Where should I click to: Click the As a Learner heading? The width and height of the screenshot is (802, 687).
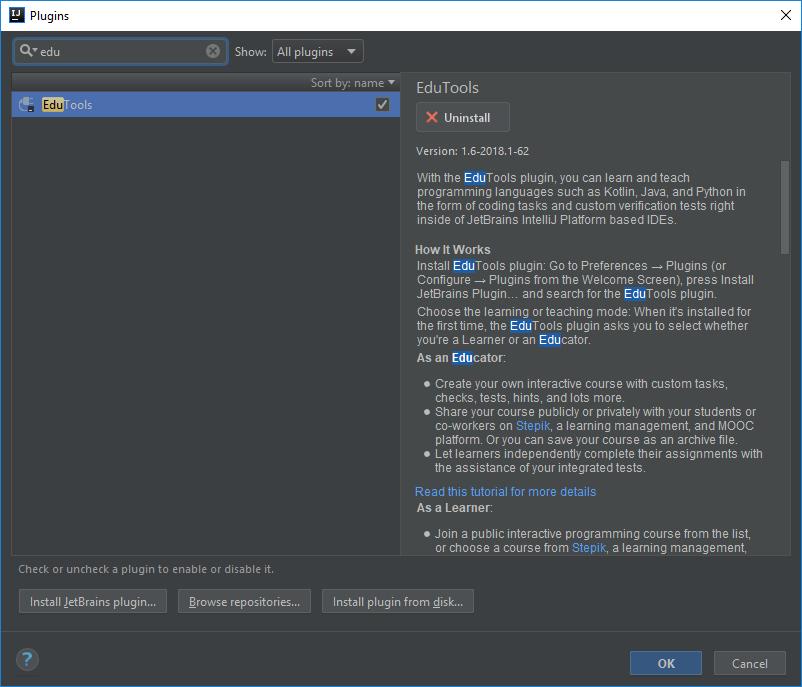pos(454,507)
